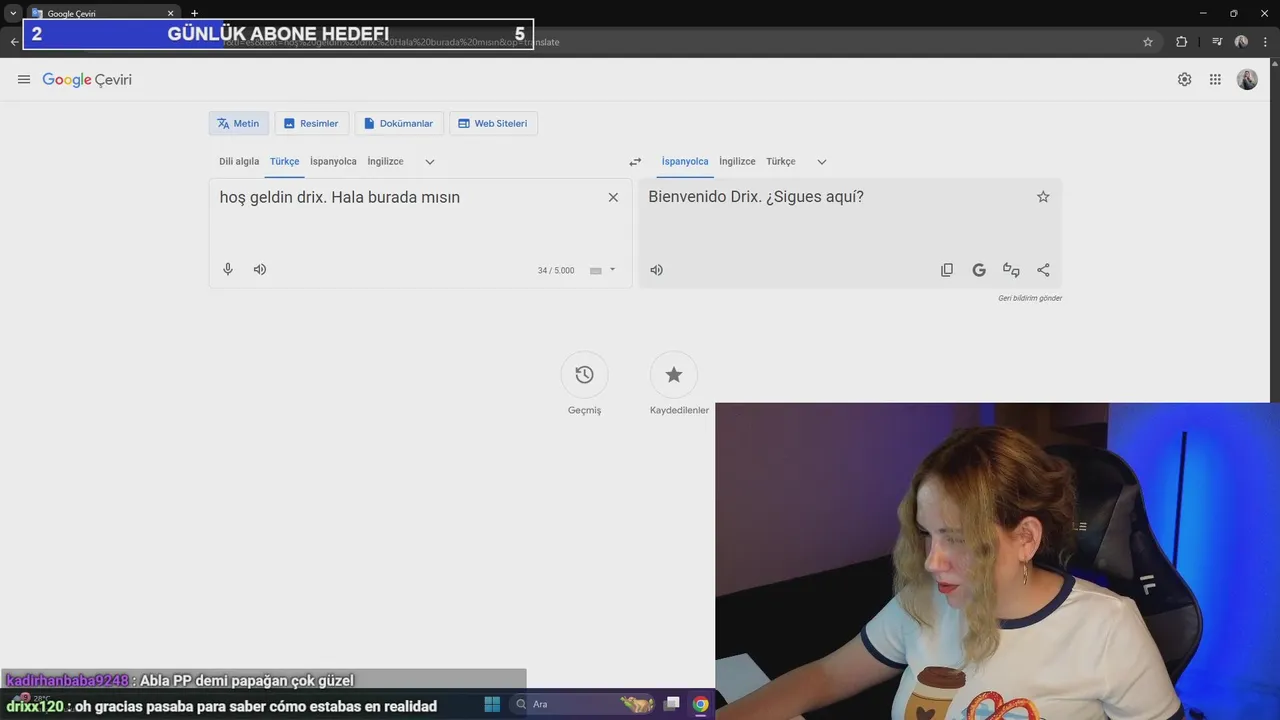
Task: Open the Chrome tab search dropdown
Action: (13, 14)
